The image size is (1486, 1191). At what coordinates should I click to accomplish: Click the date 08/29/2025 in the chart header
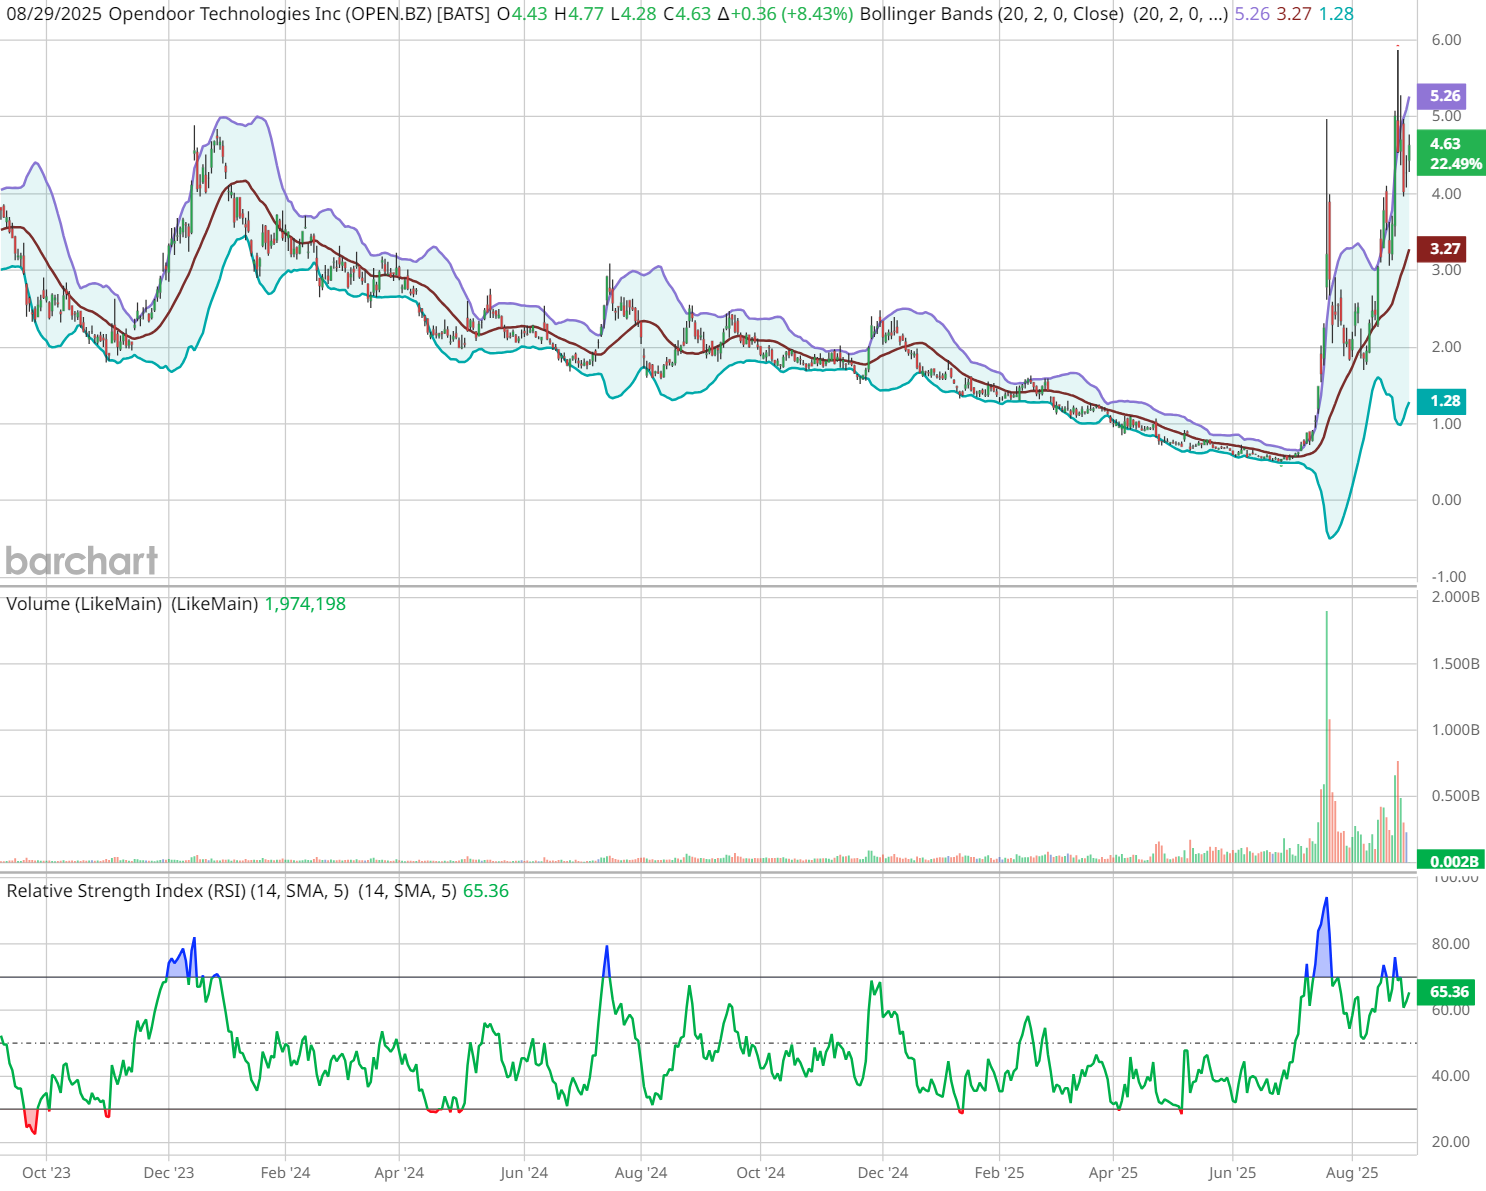click(x=53, y=14)
